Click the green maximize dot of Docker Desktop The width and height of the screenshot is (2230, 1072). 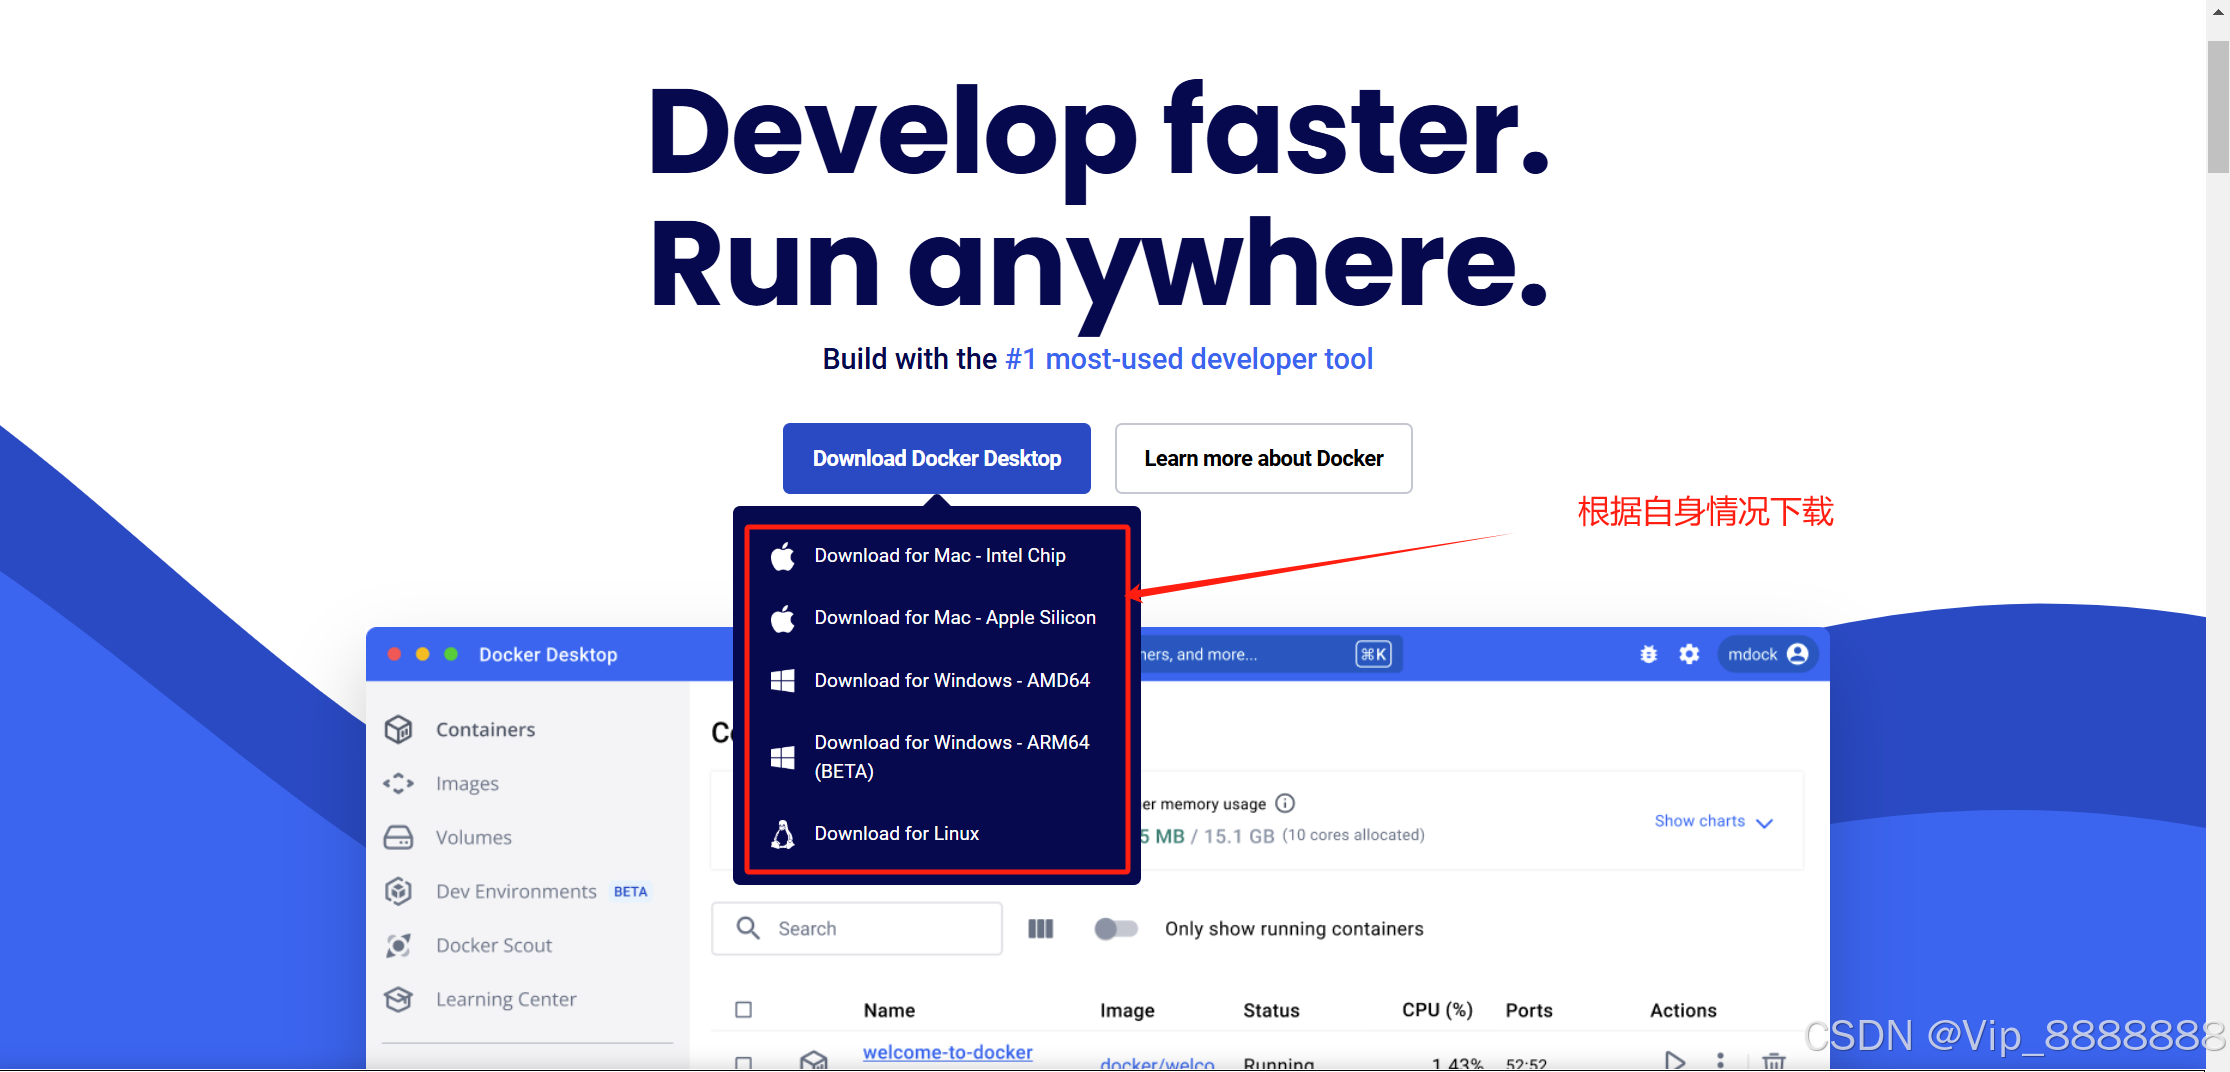click(x=451, y=654)
